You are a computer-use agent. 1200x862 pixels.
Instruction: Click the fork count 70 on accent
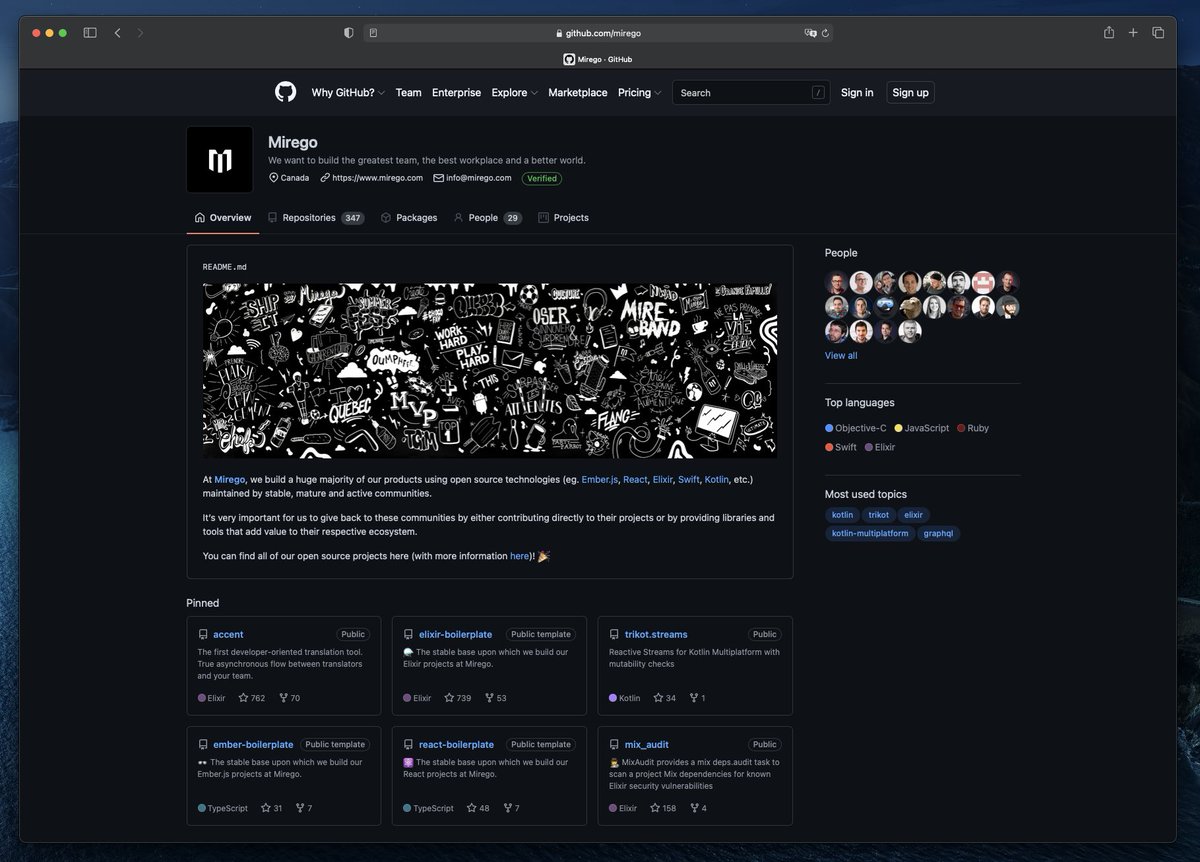click(289, 698)
